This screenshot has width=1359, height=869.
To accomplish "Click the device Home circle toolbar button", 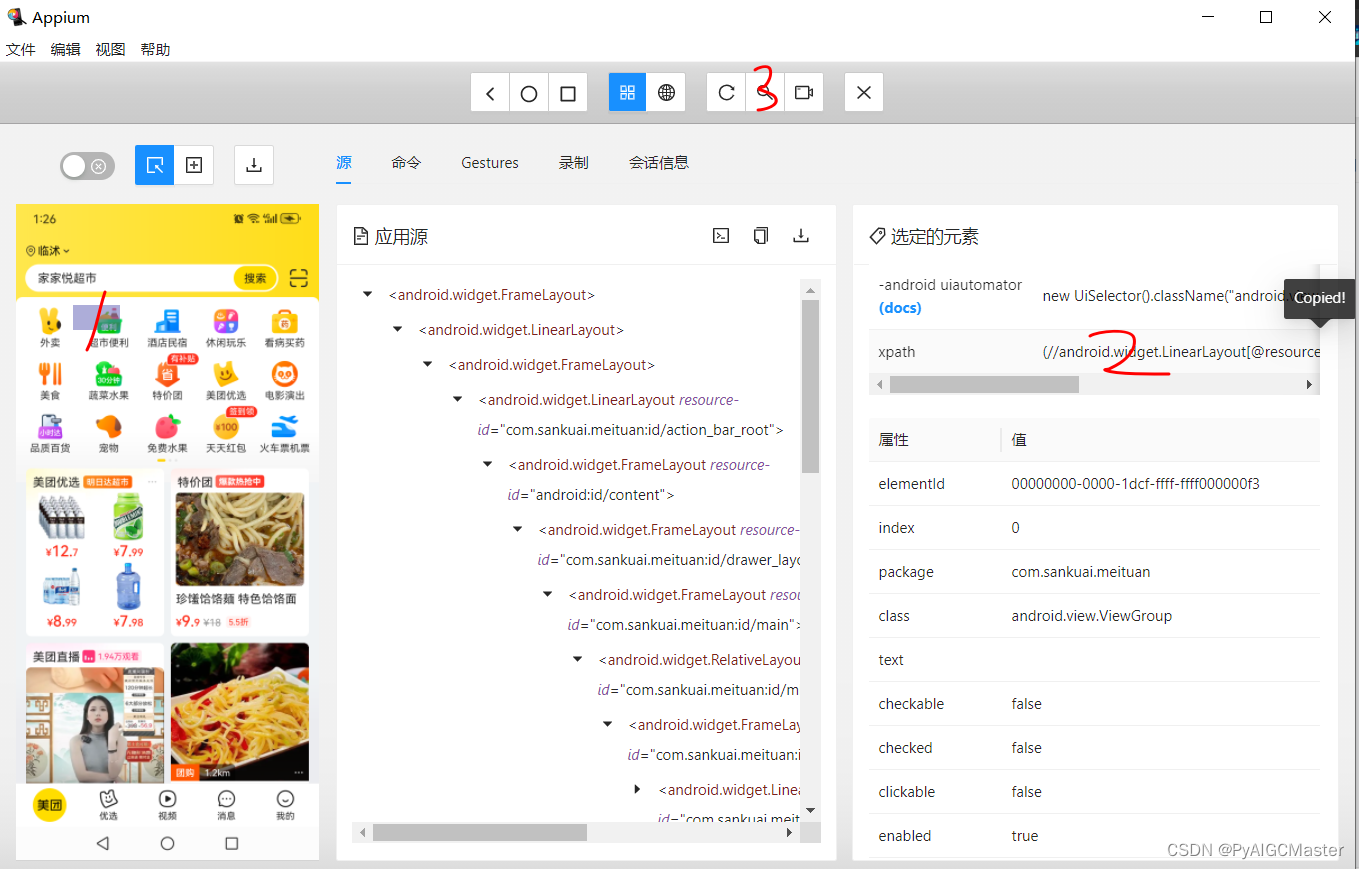I will tap(529, 93).
